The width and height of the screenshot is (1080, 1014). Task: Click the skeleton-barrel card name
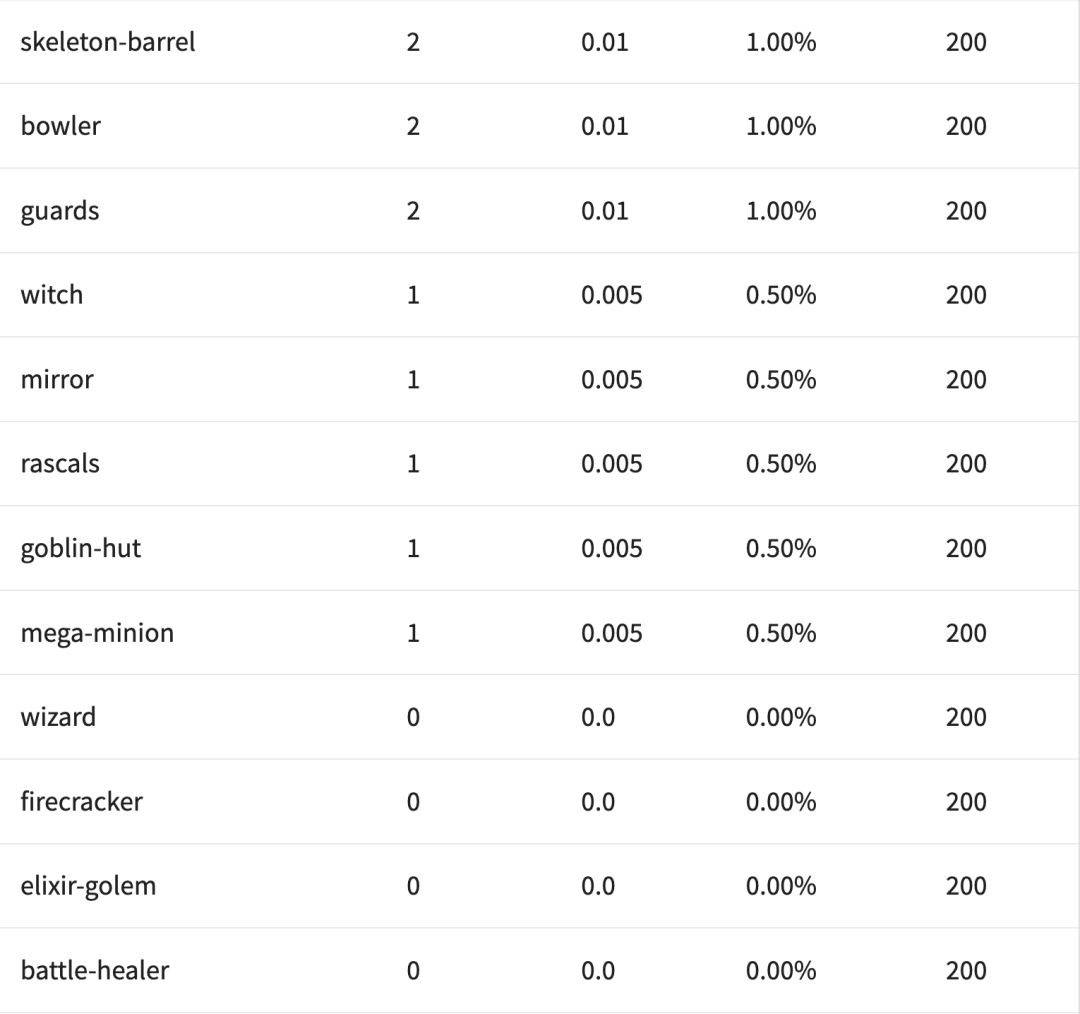point(107,42)
